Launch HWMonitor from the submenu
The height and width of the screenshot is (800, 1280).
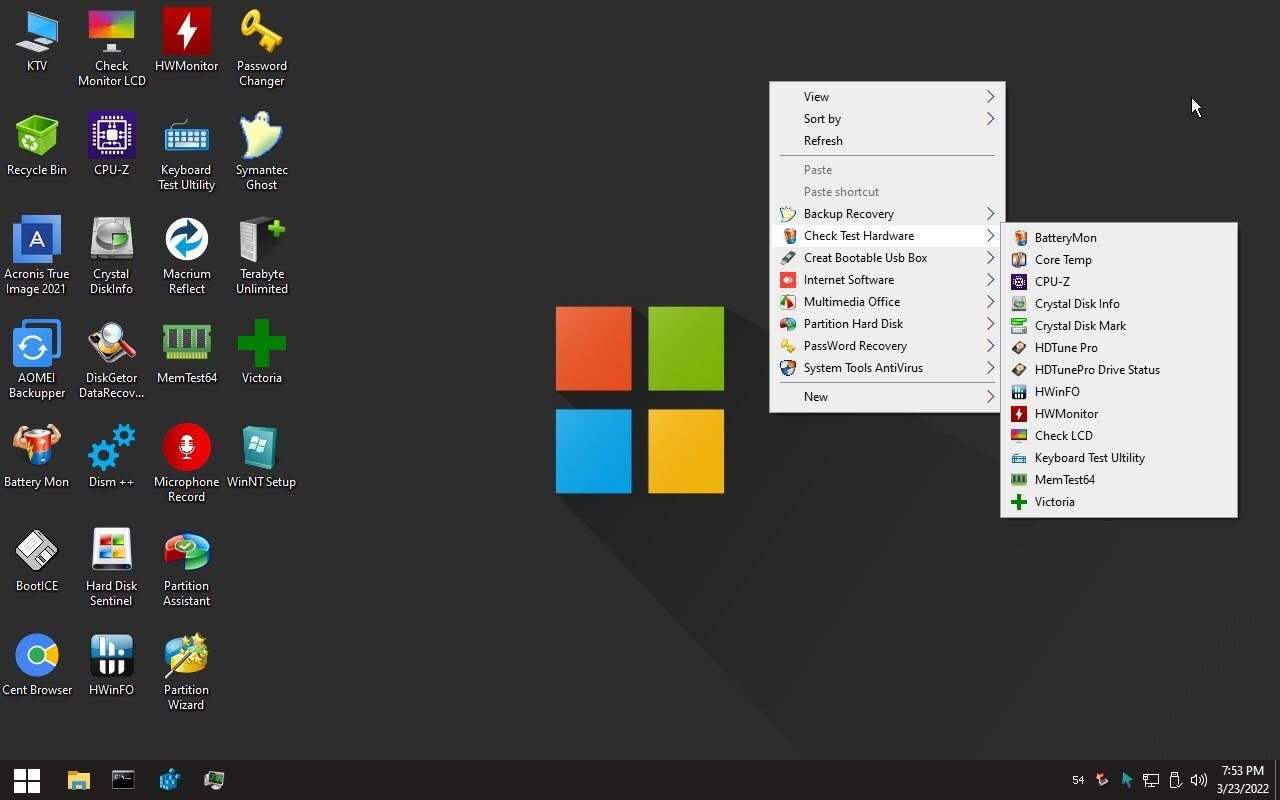1119,414
